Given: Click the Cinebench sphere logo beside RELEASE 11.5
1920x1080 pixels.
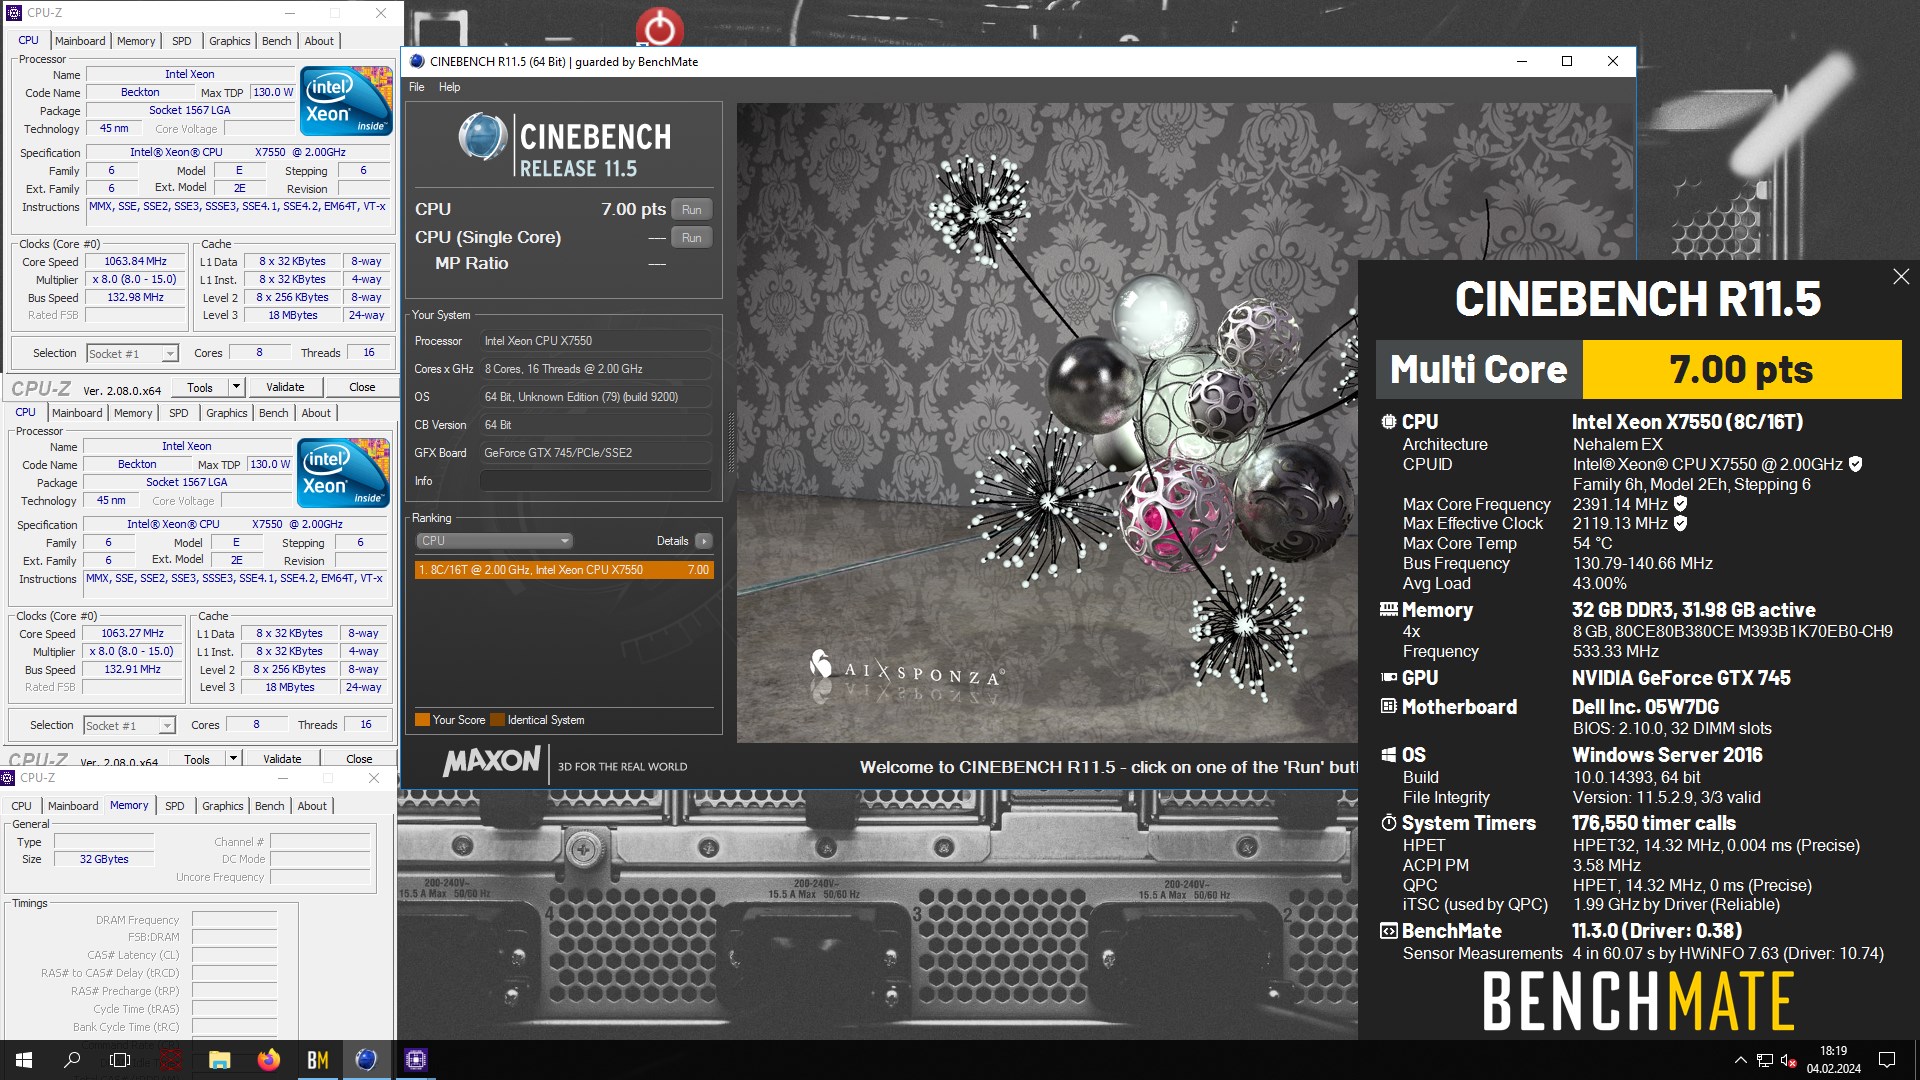Looking at the screenshot, I should [x=483, y=138].
